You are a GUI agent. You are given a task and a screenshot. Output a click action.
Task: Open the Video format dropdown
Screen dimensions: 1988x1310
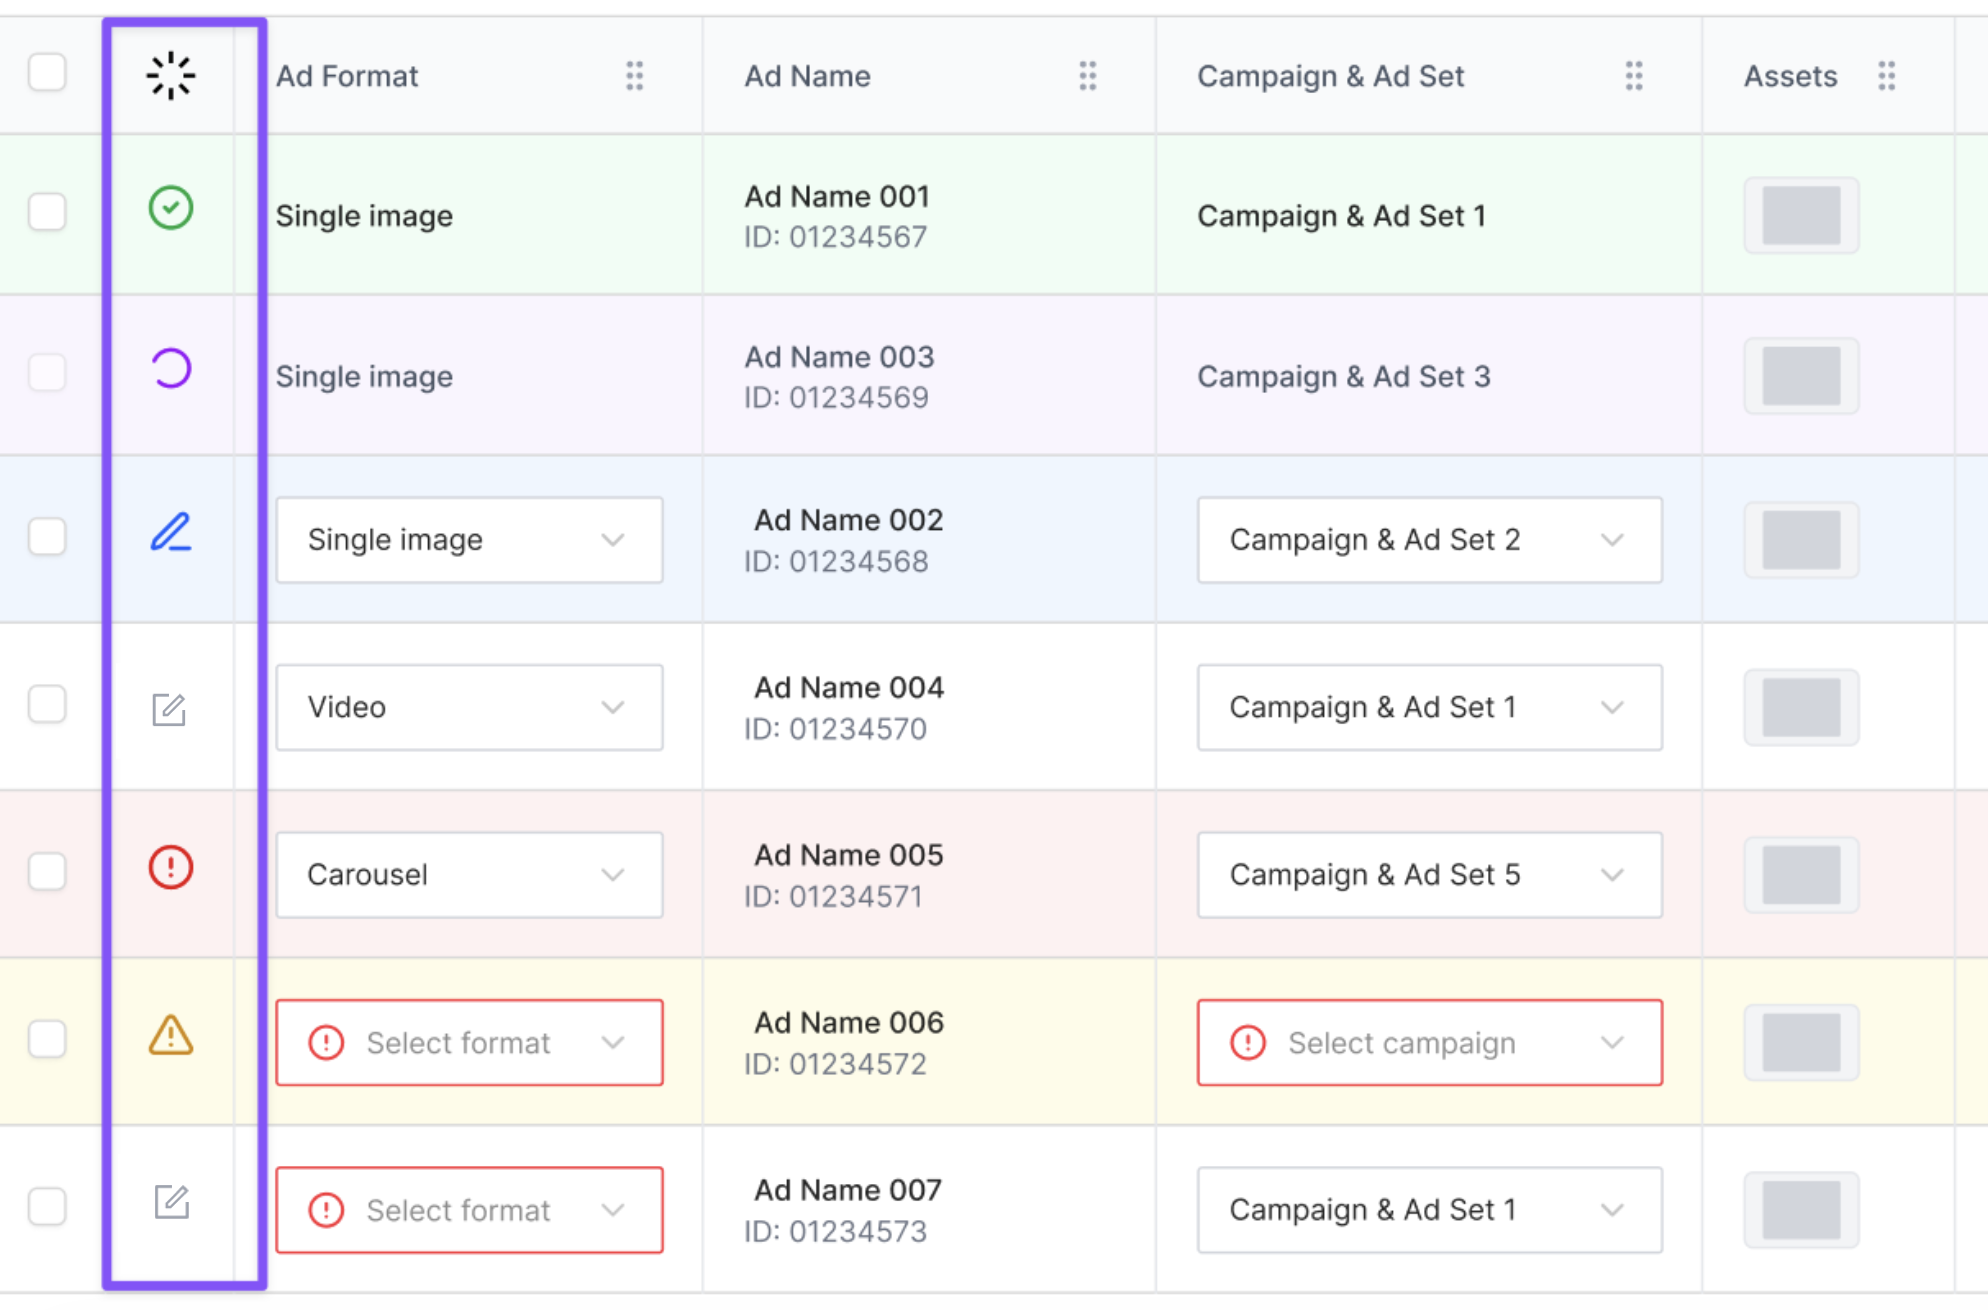(x=469, y=707)
